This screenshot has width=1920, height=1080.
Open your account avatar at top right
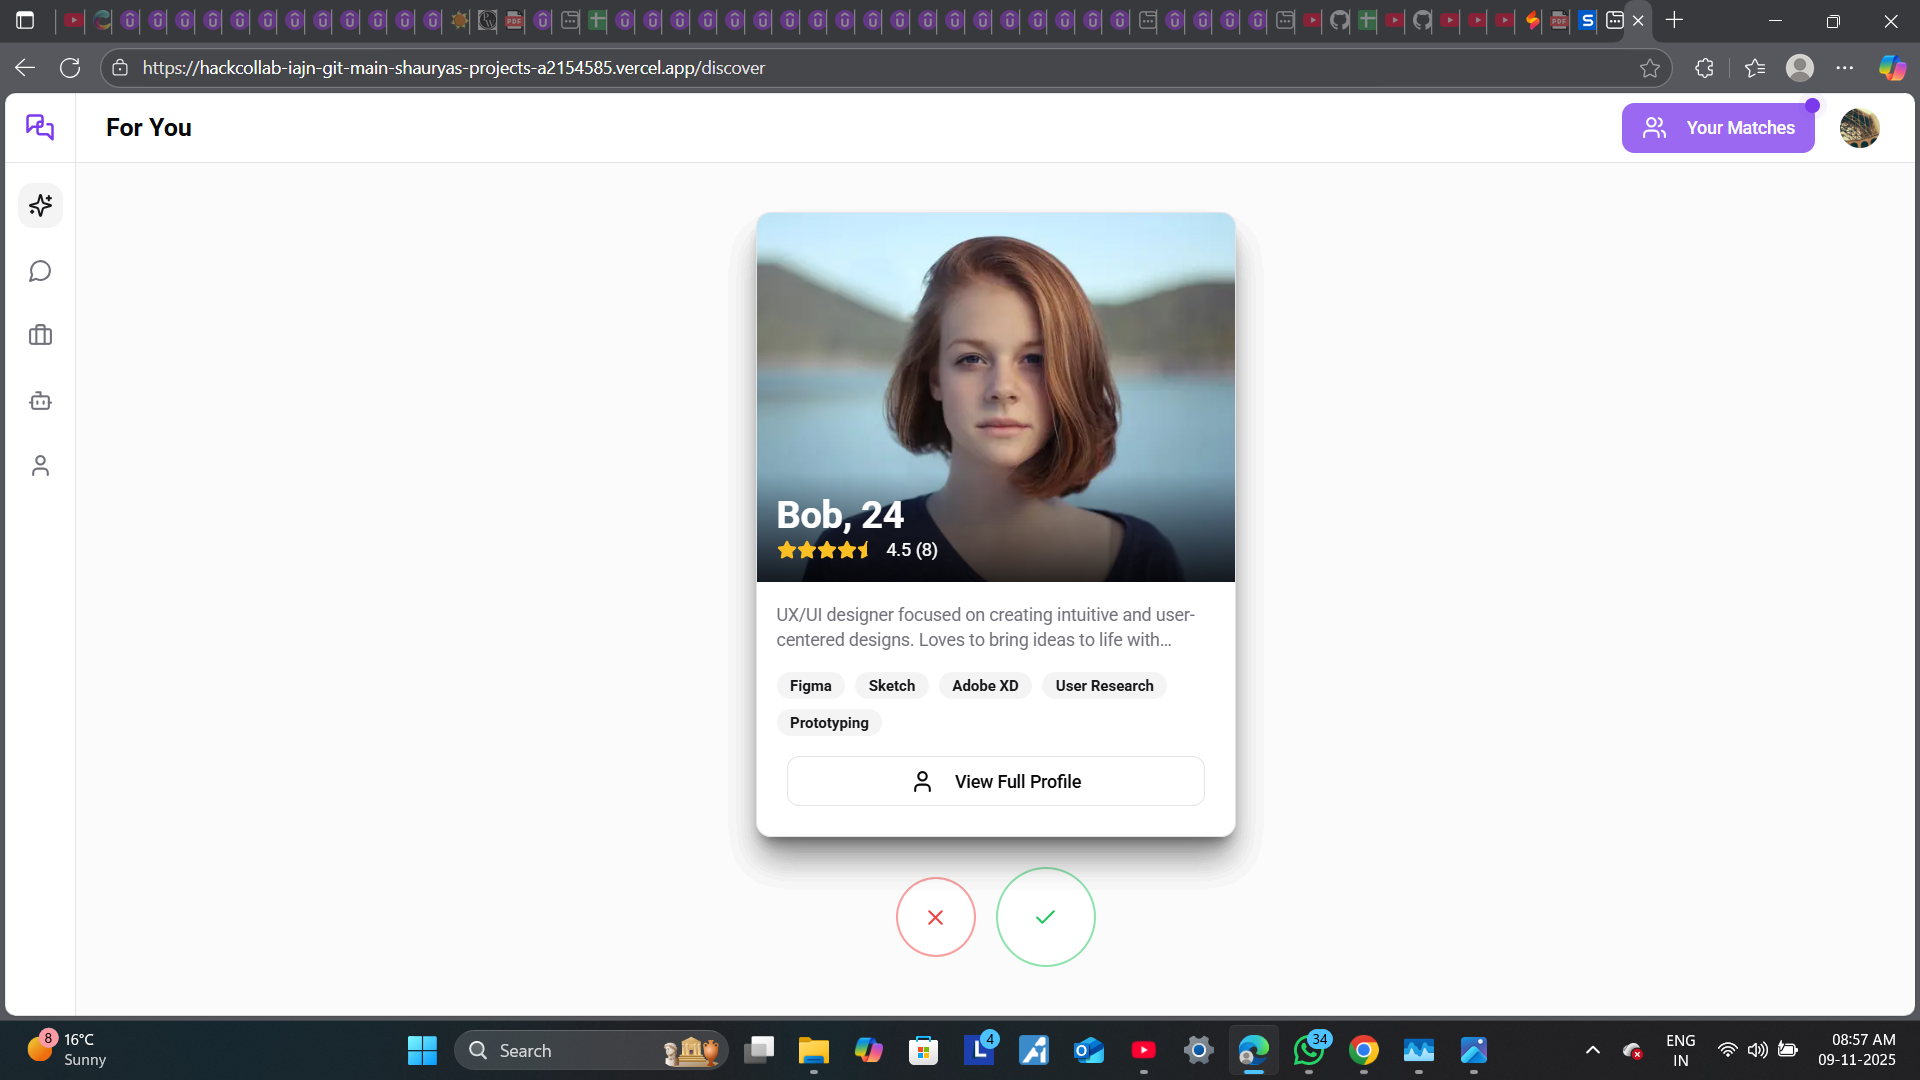click(1859, 128)
